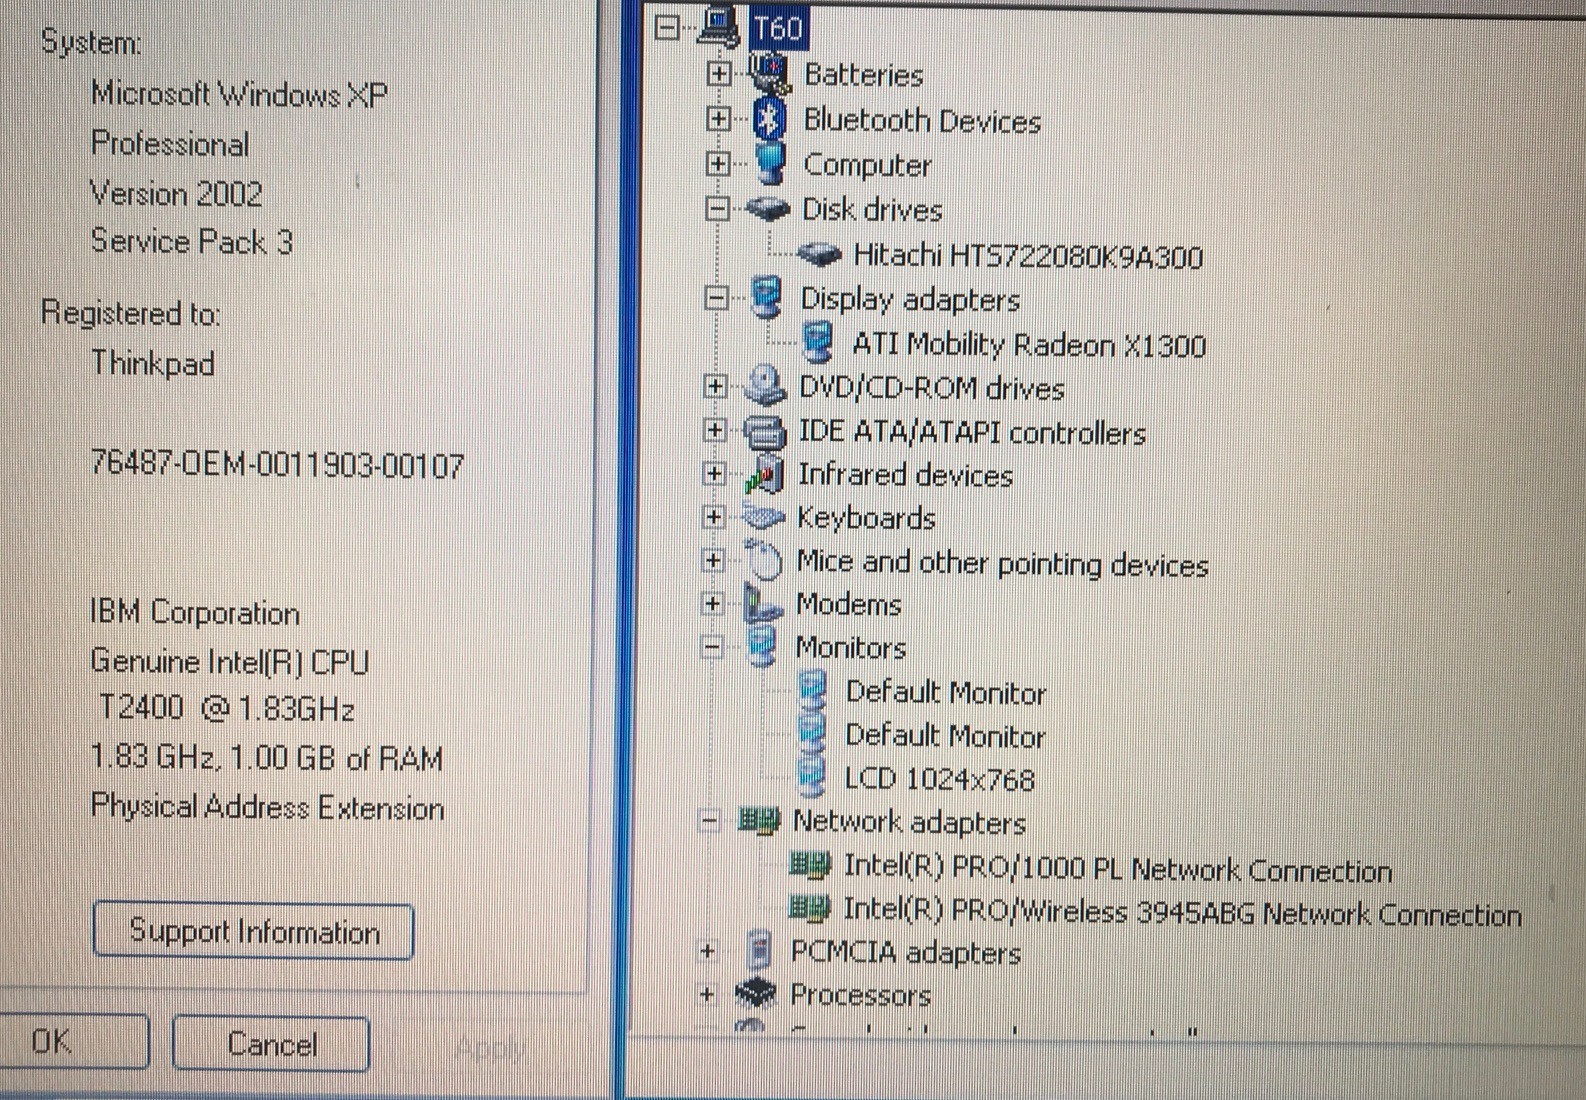Click the Intel PRO/1000 PL adapter icon
Image resolution: width=1586 pixels, height=1100 pixels.
809,864
